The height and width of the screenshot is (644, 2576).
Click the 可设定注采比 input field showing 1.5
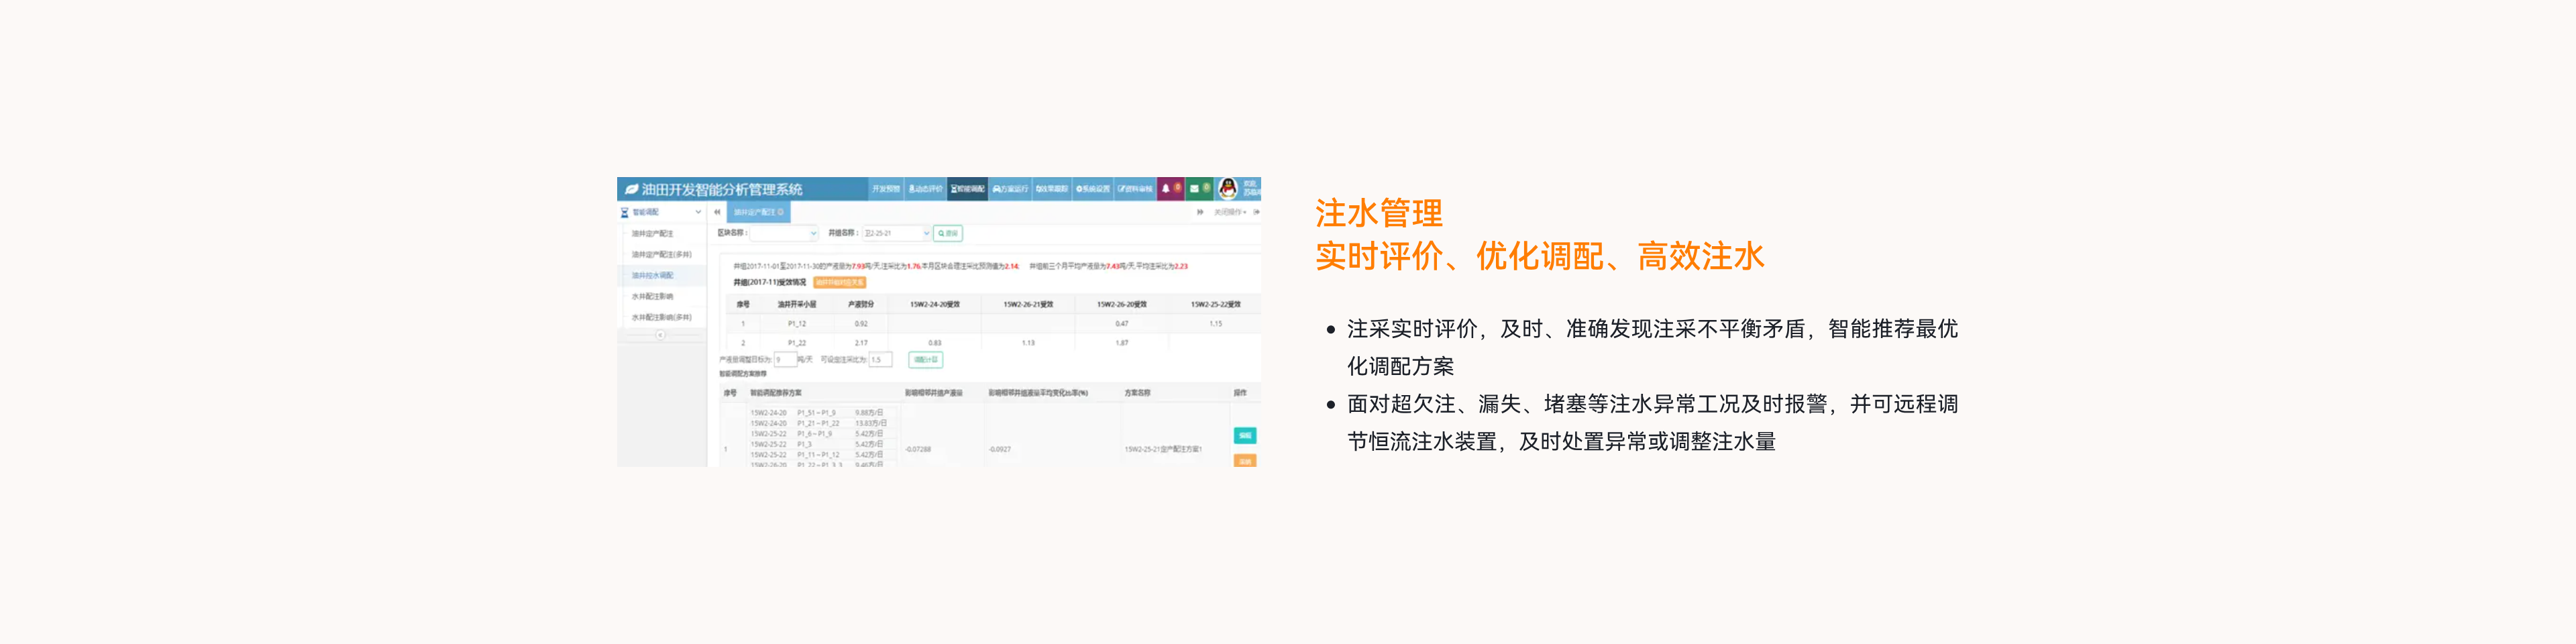(880, 360)
